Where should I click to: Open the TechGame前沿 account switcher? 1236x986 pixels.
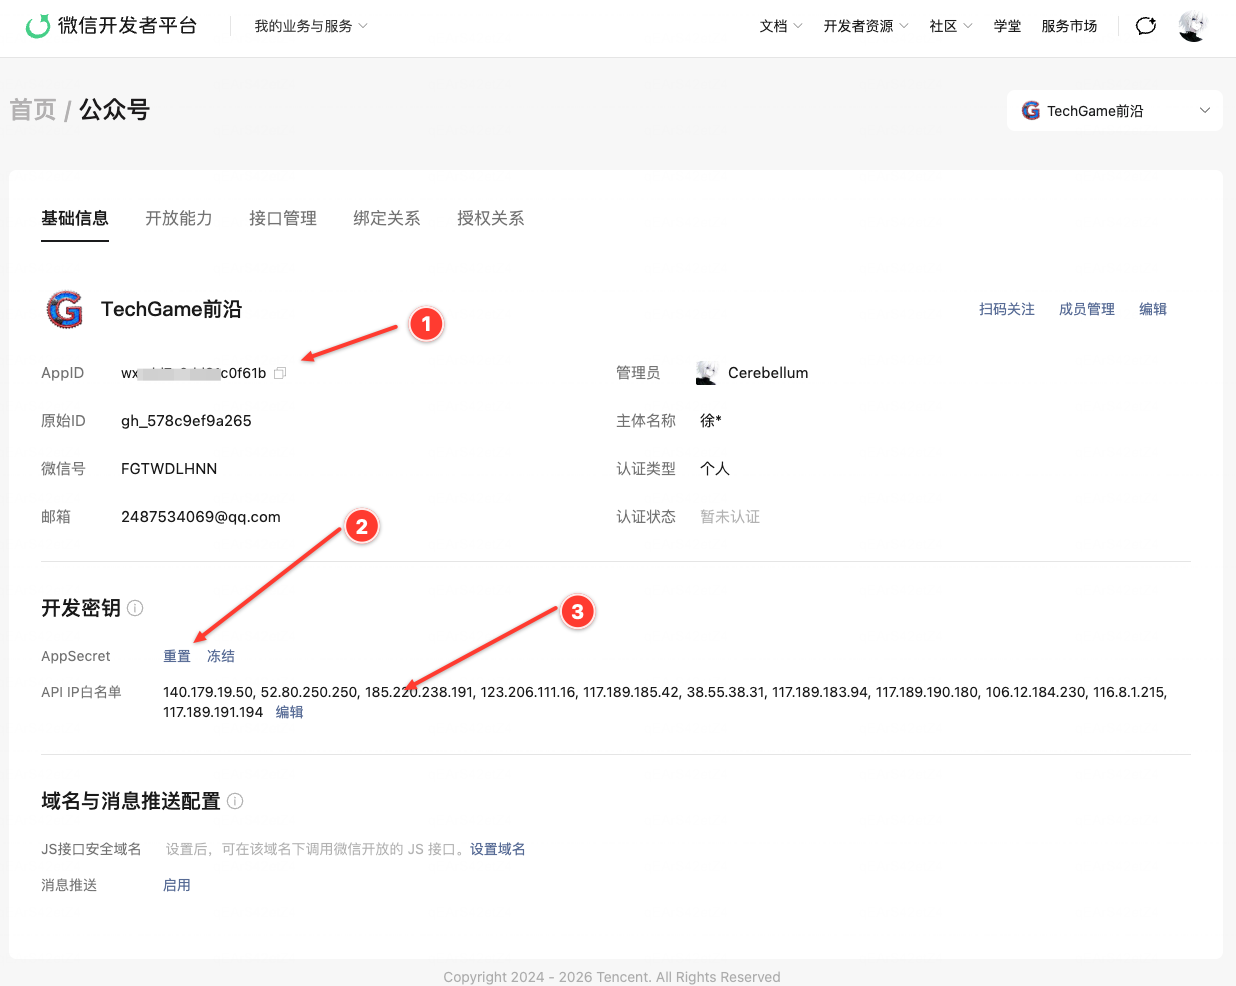[1115, 111]
